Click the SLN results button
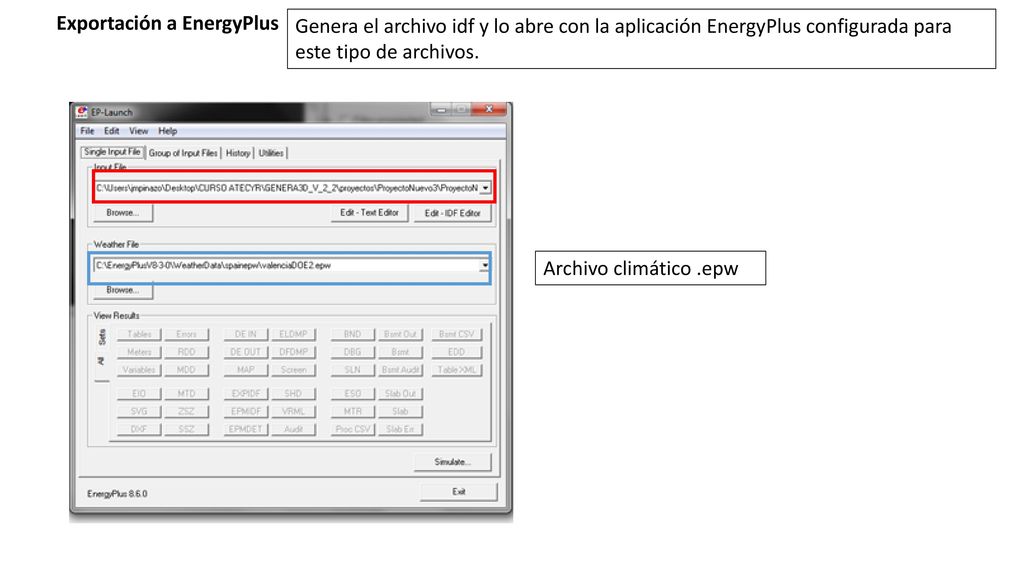This screenshot has height=576, width=1024. pyautogui.click(x=353, y=370)
